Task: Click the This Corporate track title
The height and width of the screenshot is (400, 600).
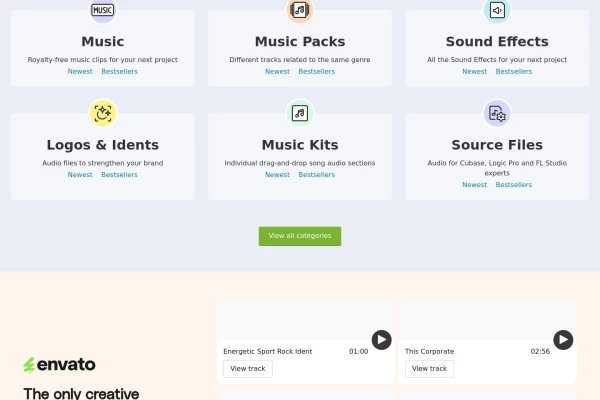Action: pos(429,351)
